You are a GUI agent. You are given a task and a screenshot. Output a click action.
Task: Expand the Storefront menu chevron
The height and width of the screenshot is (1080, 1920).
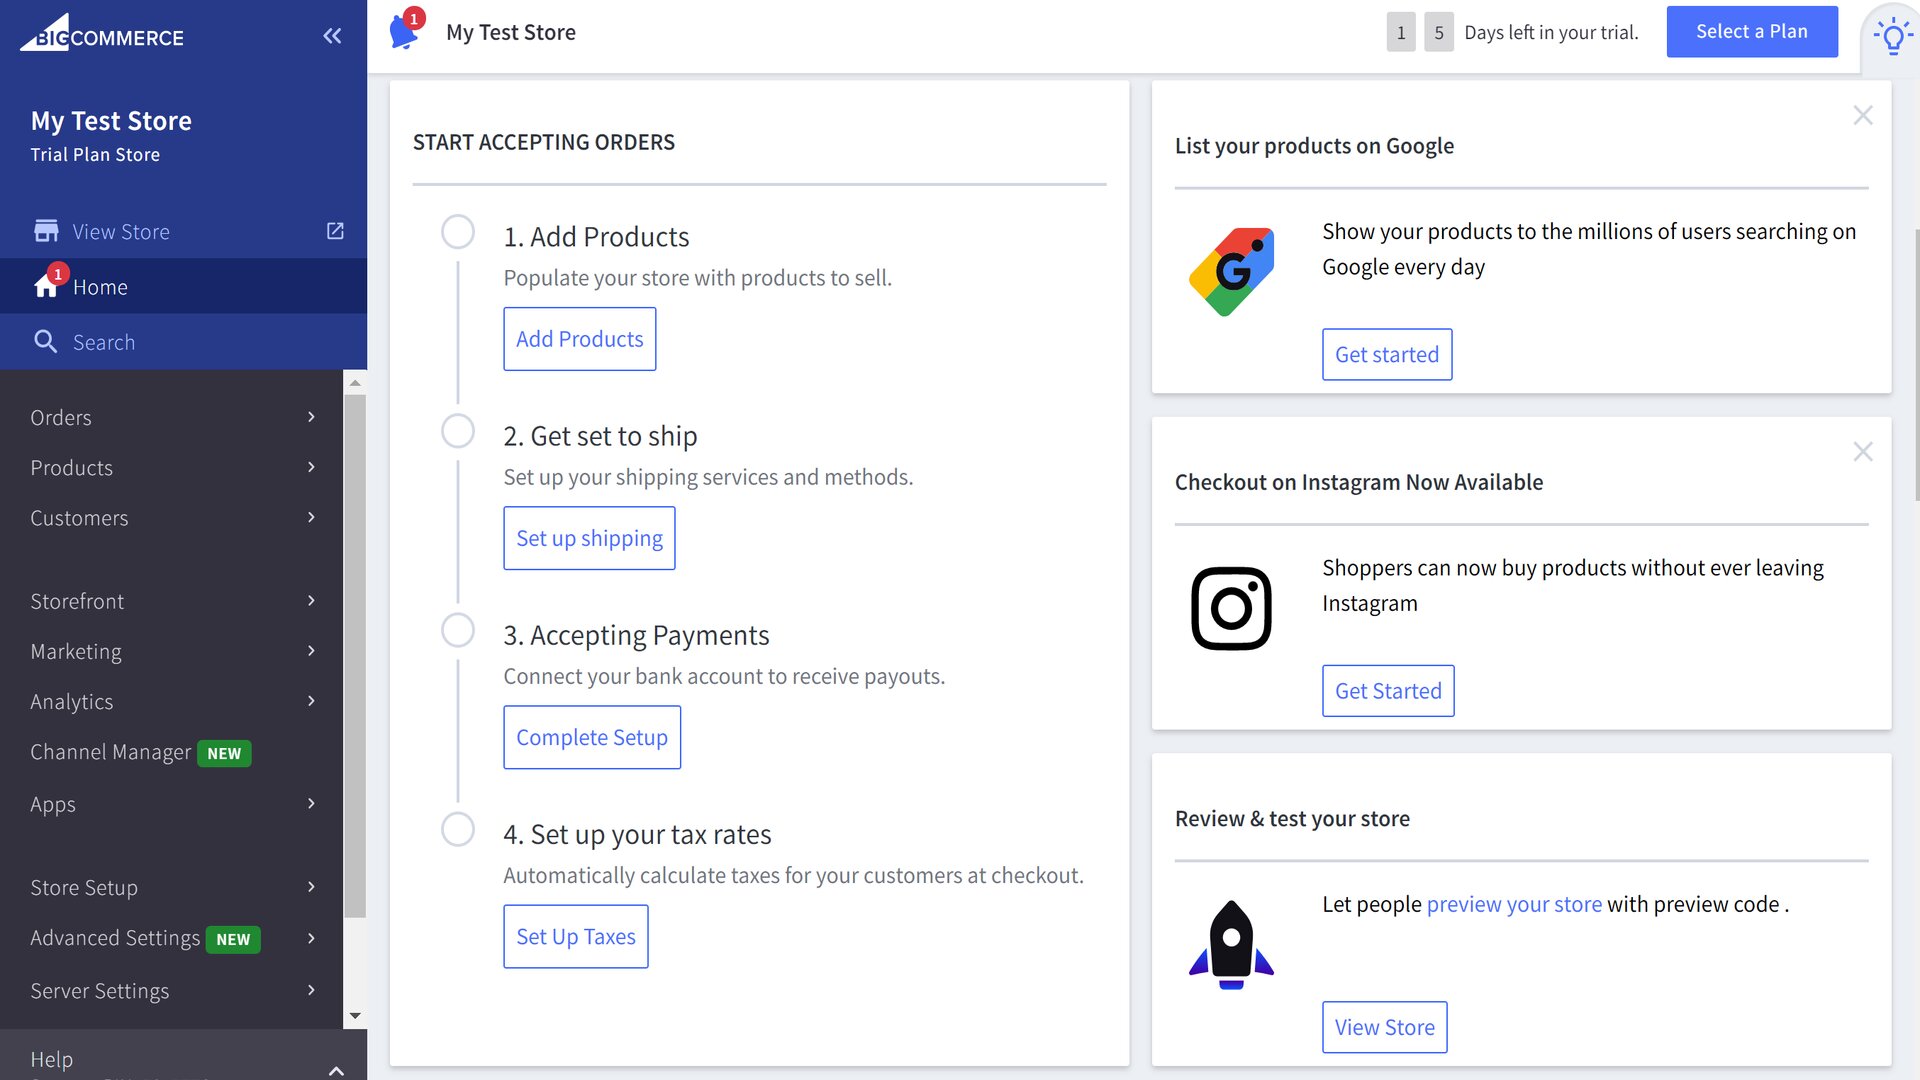[311, 601]
